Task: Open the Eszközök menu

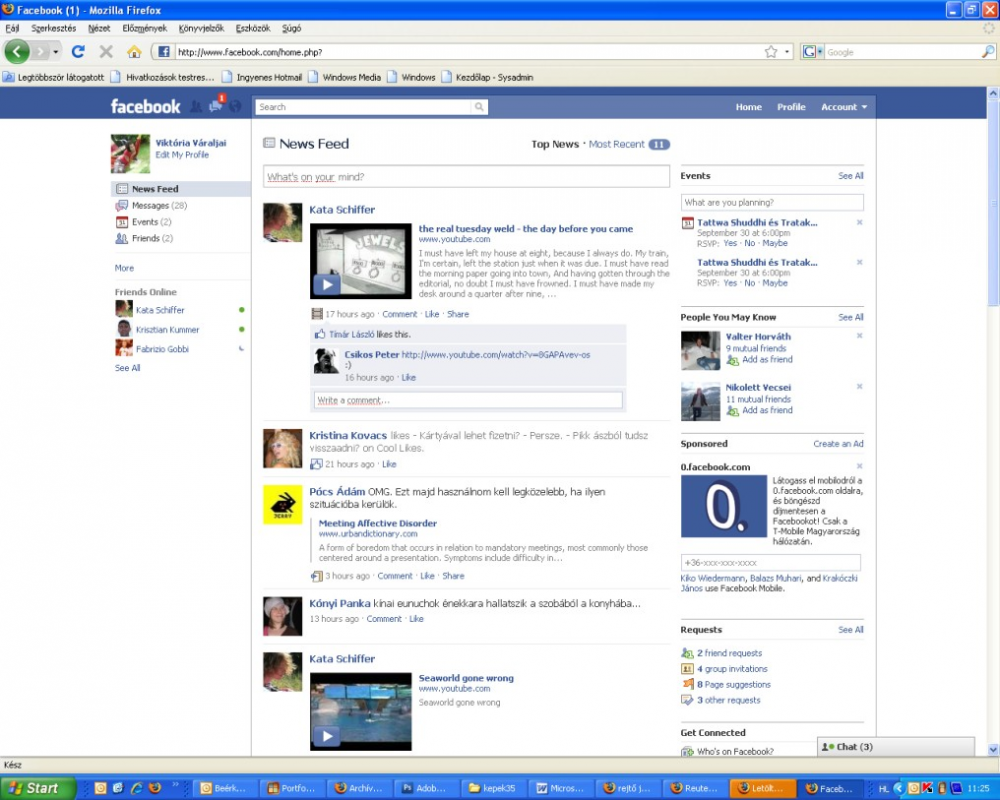Action: click(253, 28)
